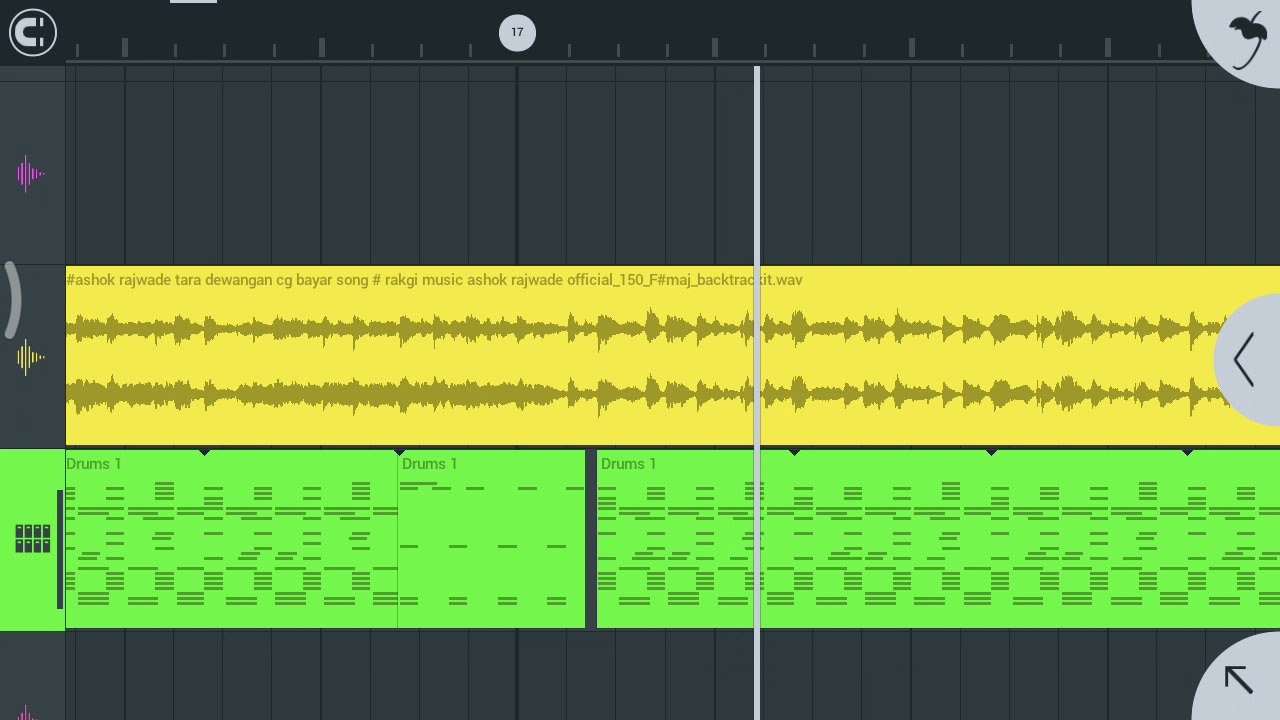Screen dimensions: 1280x720
Task: Click the audio clip file name label
Action: [434, 280]
